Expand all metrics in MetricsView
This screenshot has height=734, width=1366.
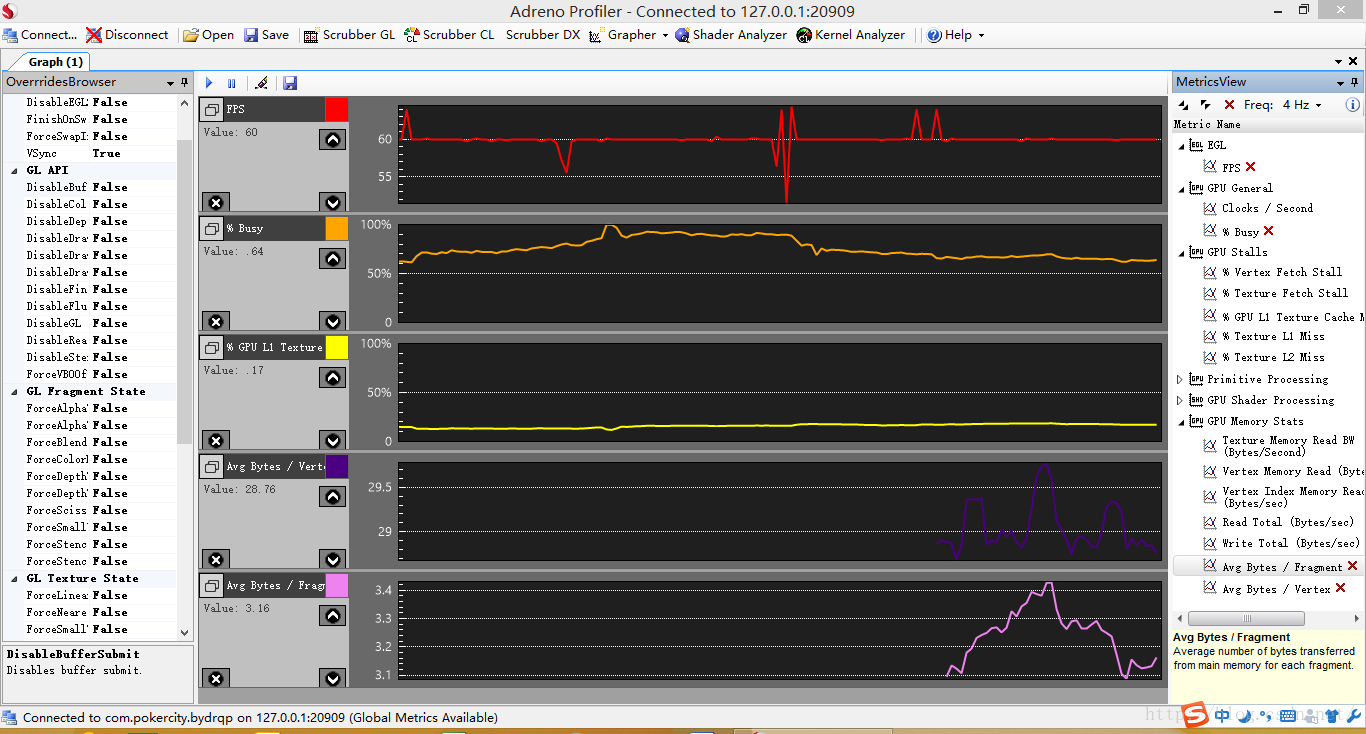pyautogui.click(x=1184, y=104)
